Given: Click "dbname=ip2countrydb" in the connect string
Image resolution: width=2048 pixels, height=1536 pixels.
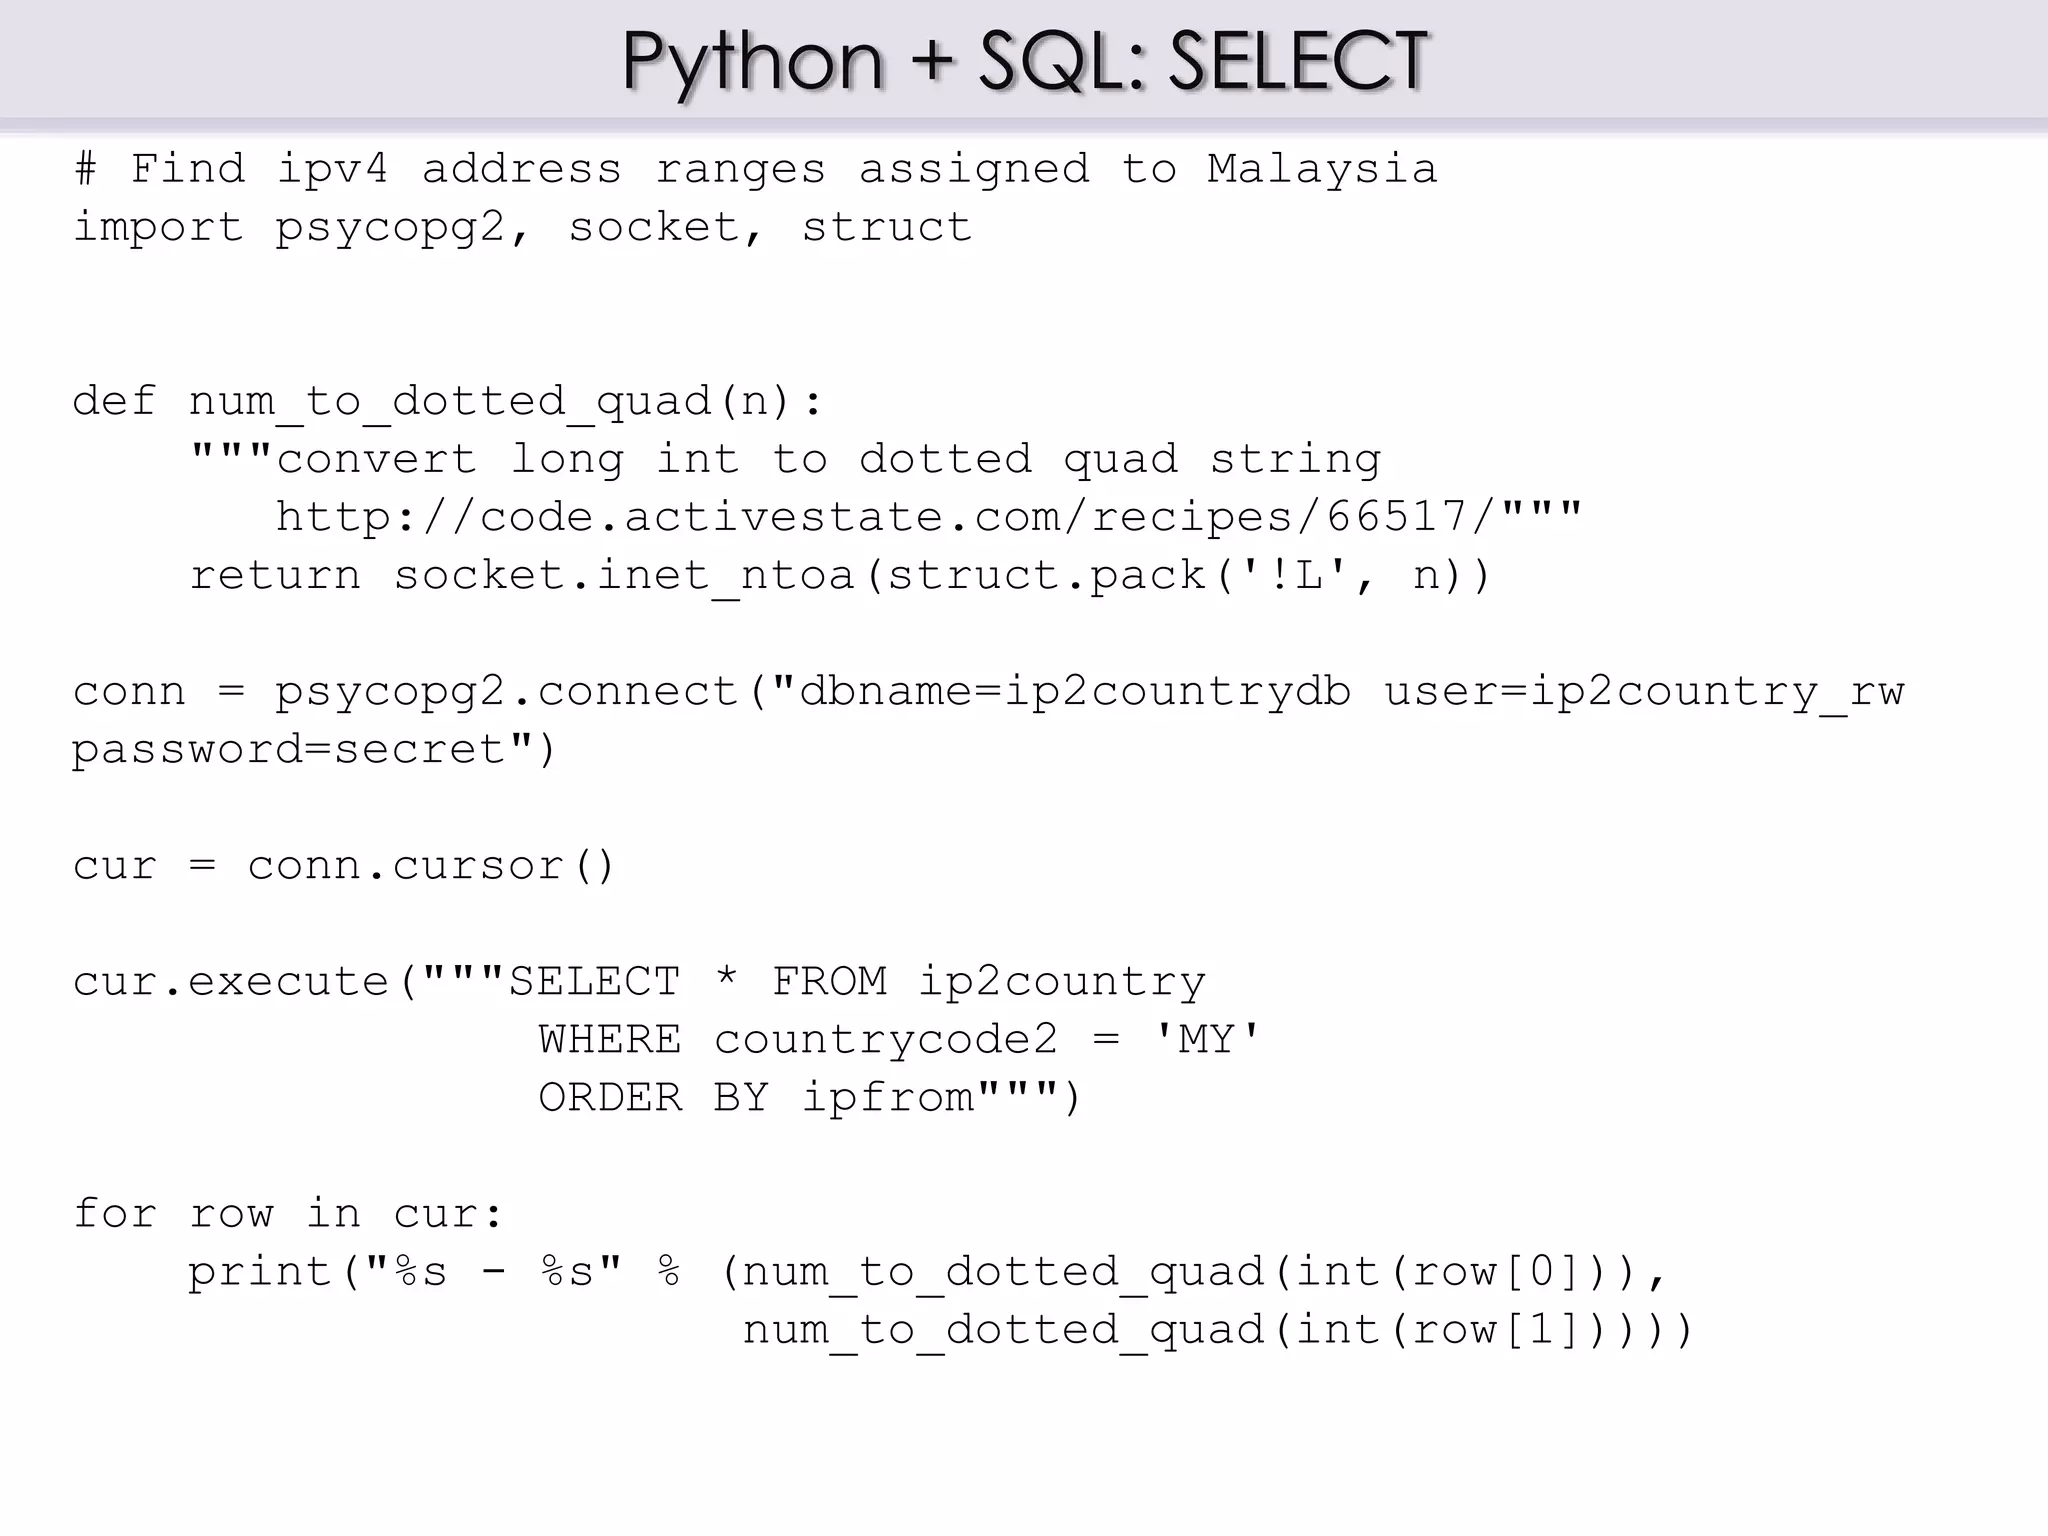Looking at the screenshot, I should (1075, 692).
